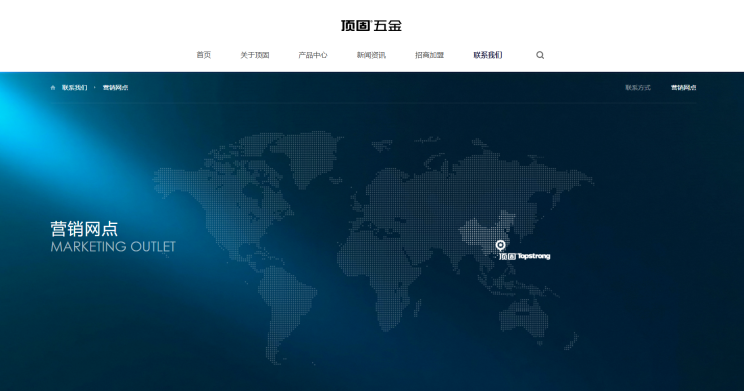Click the location pin marker on the map
744x391 pixels.
click(x=500, y=245)
